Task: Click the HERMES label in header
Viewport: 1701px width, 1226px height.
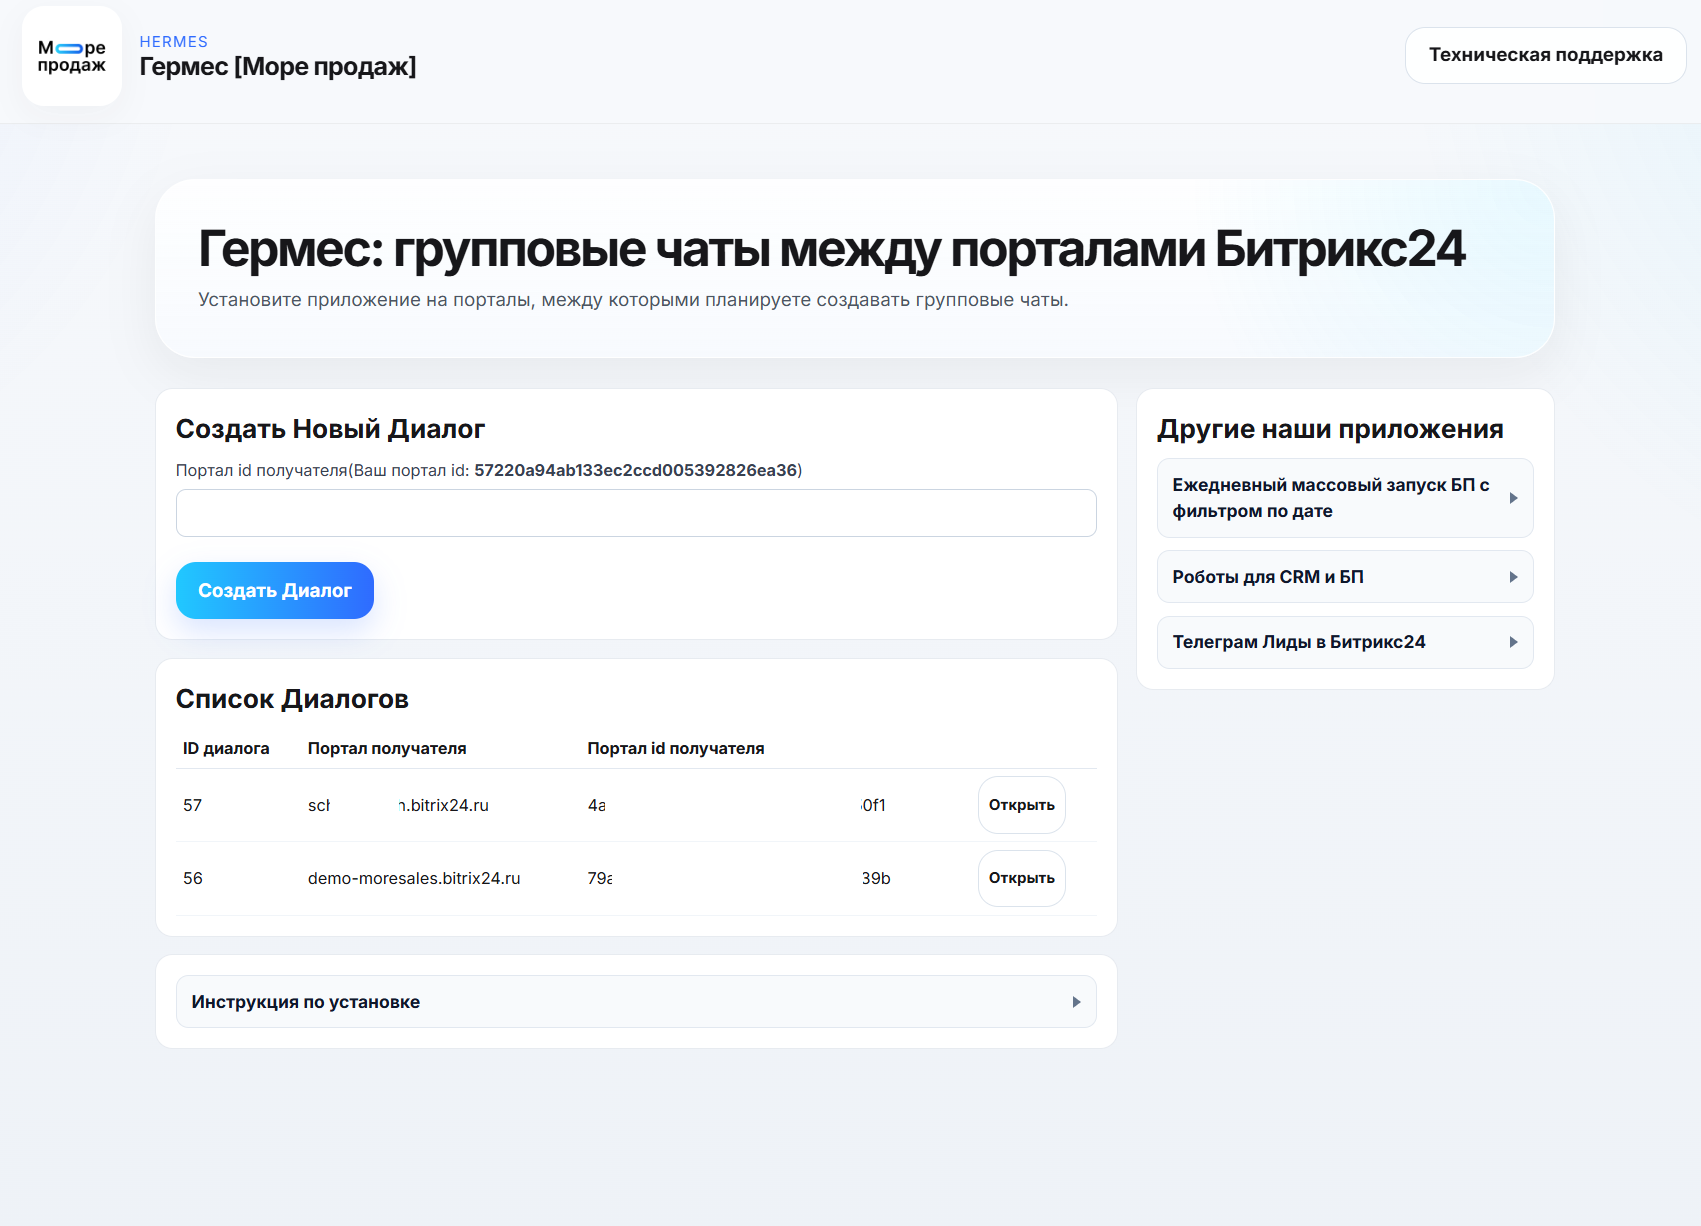Action: [174, 42]
